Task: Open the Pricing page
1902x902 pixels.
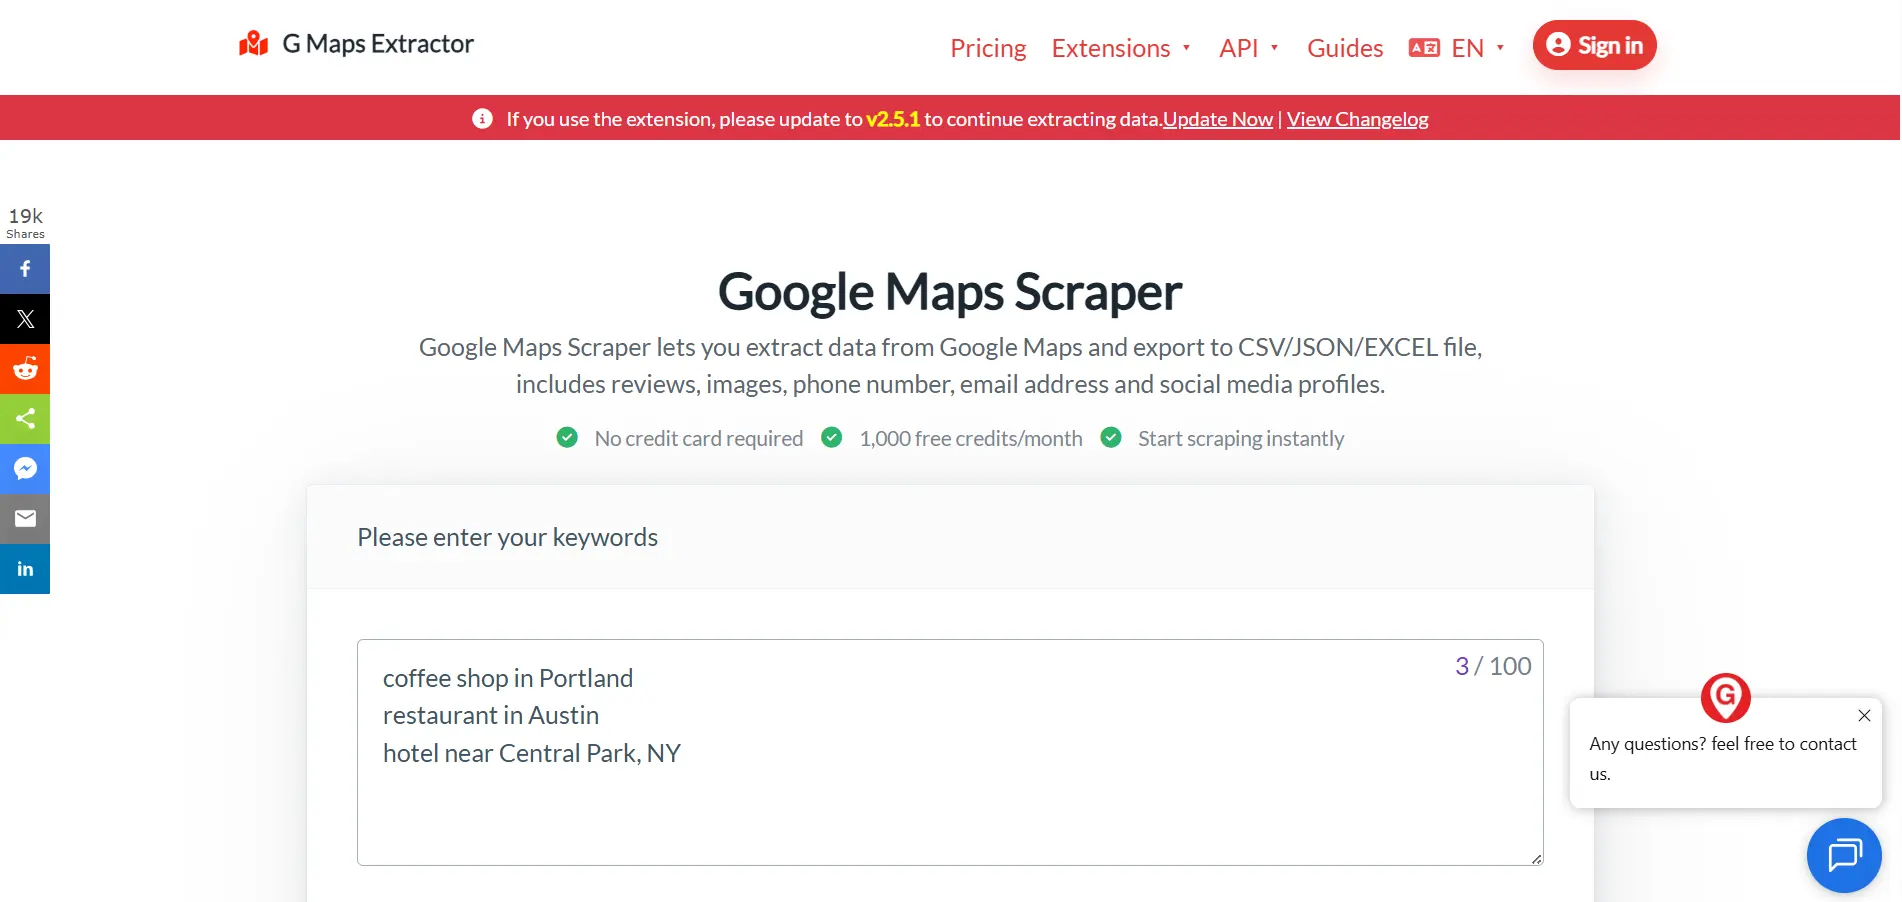Action: coord(988,48)
